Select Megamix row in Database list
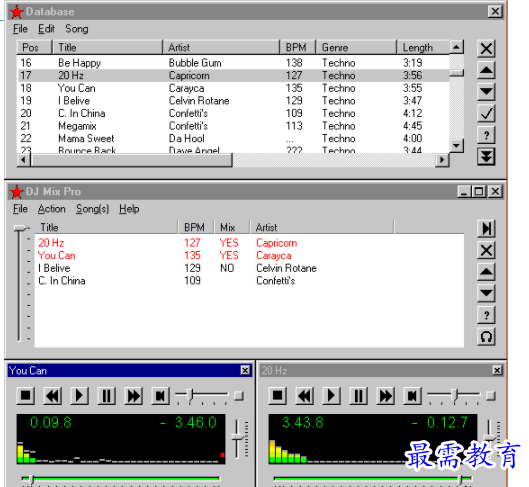 (233, 126)
